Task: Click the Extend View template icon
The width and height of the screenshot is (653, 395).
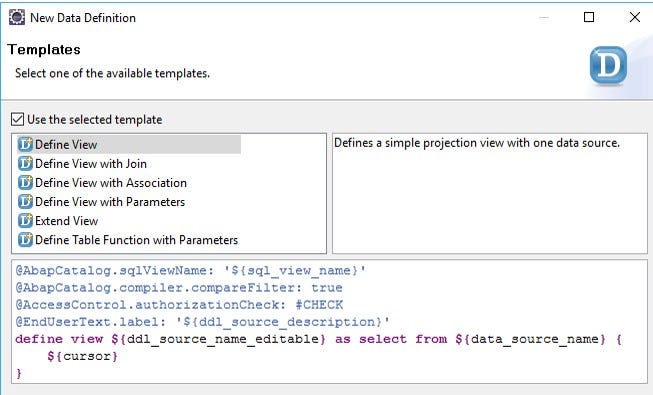Action: 25,221
